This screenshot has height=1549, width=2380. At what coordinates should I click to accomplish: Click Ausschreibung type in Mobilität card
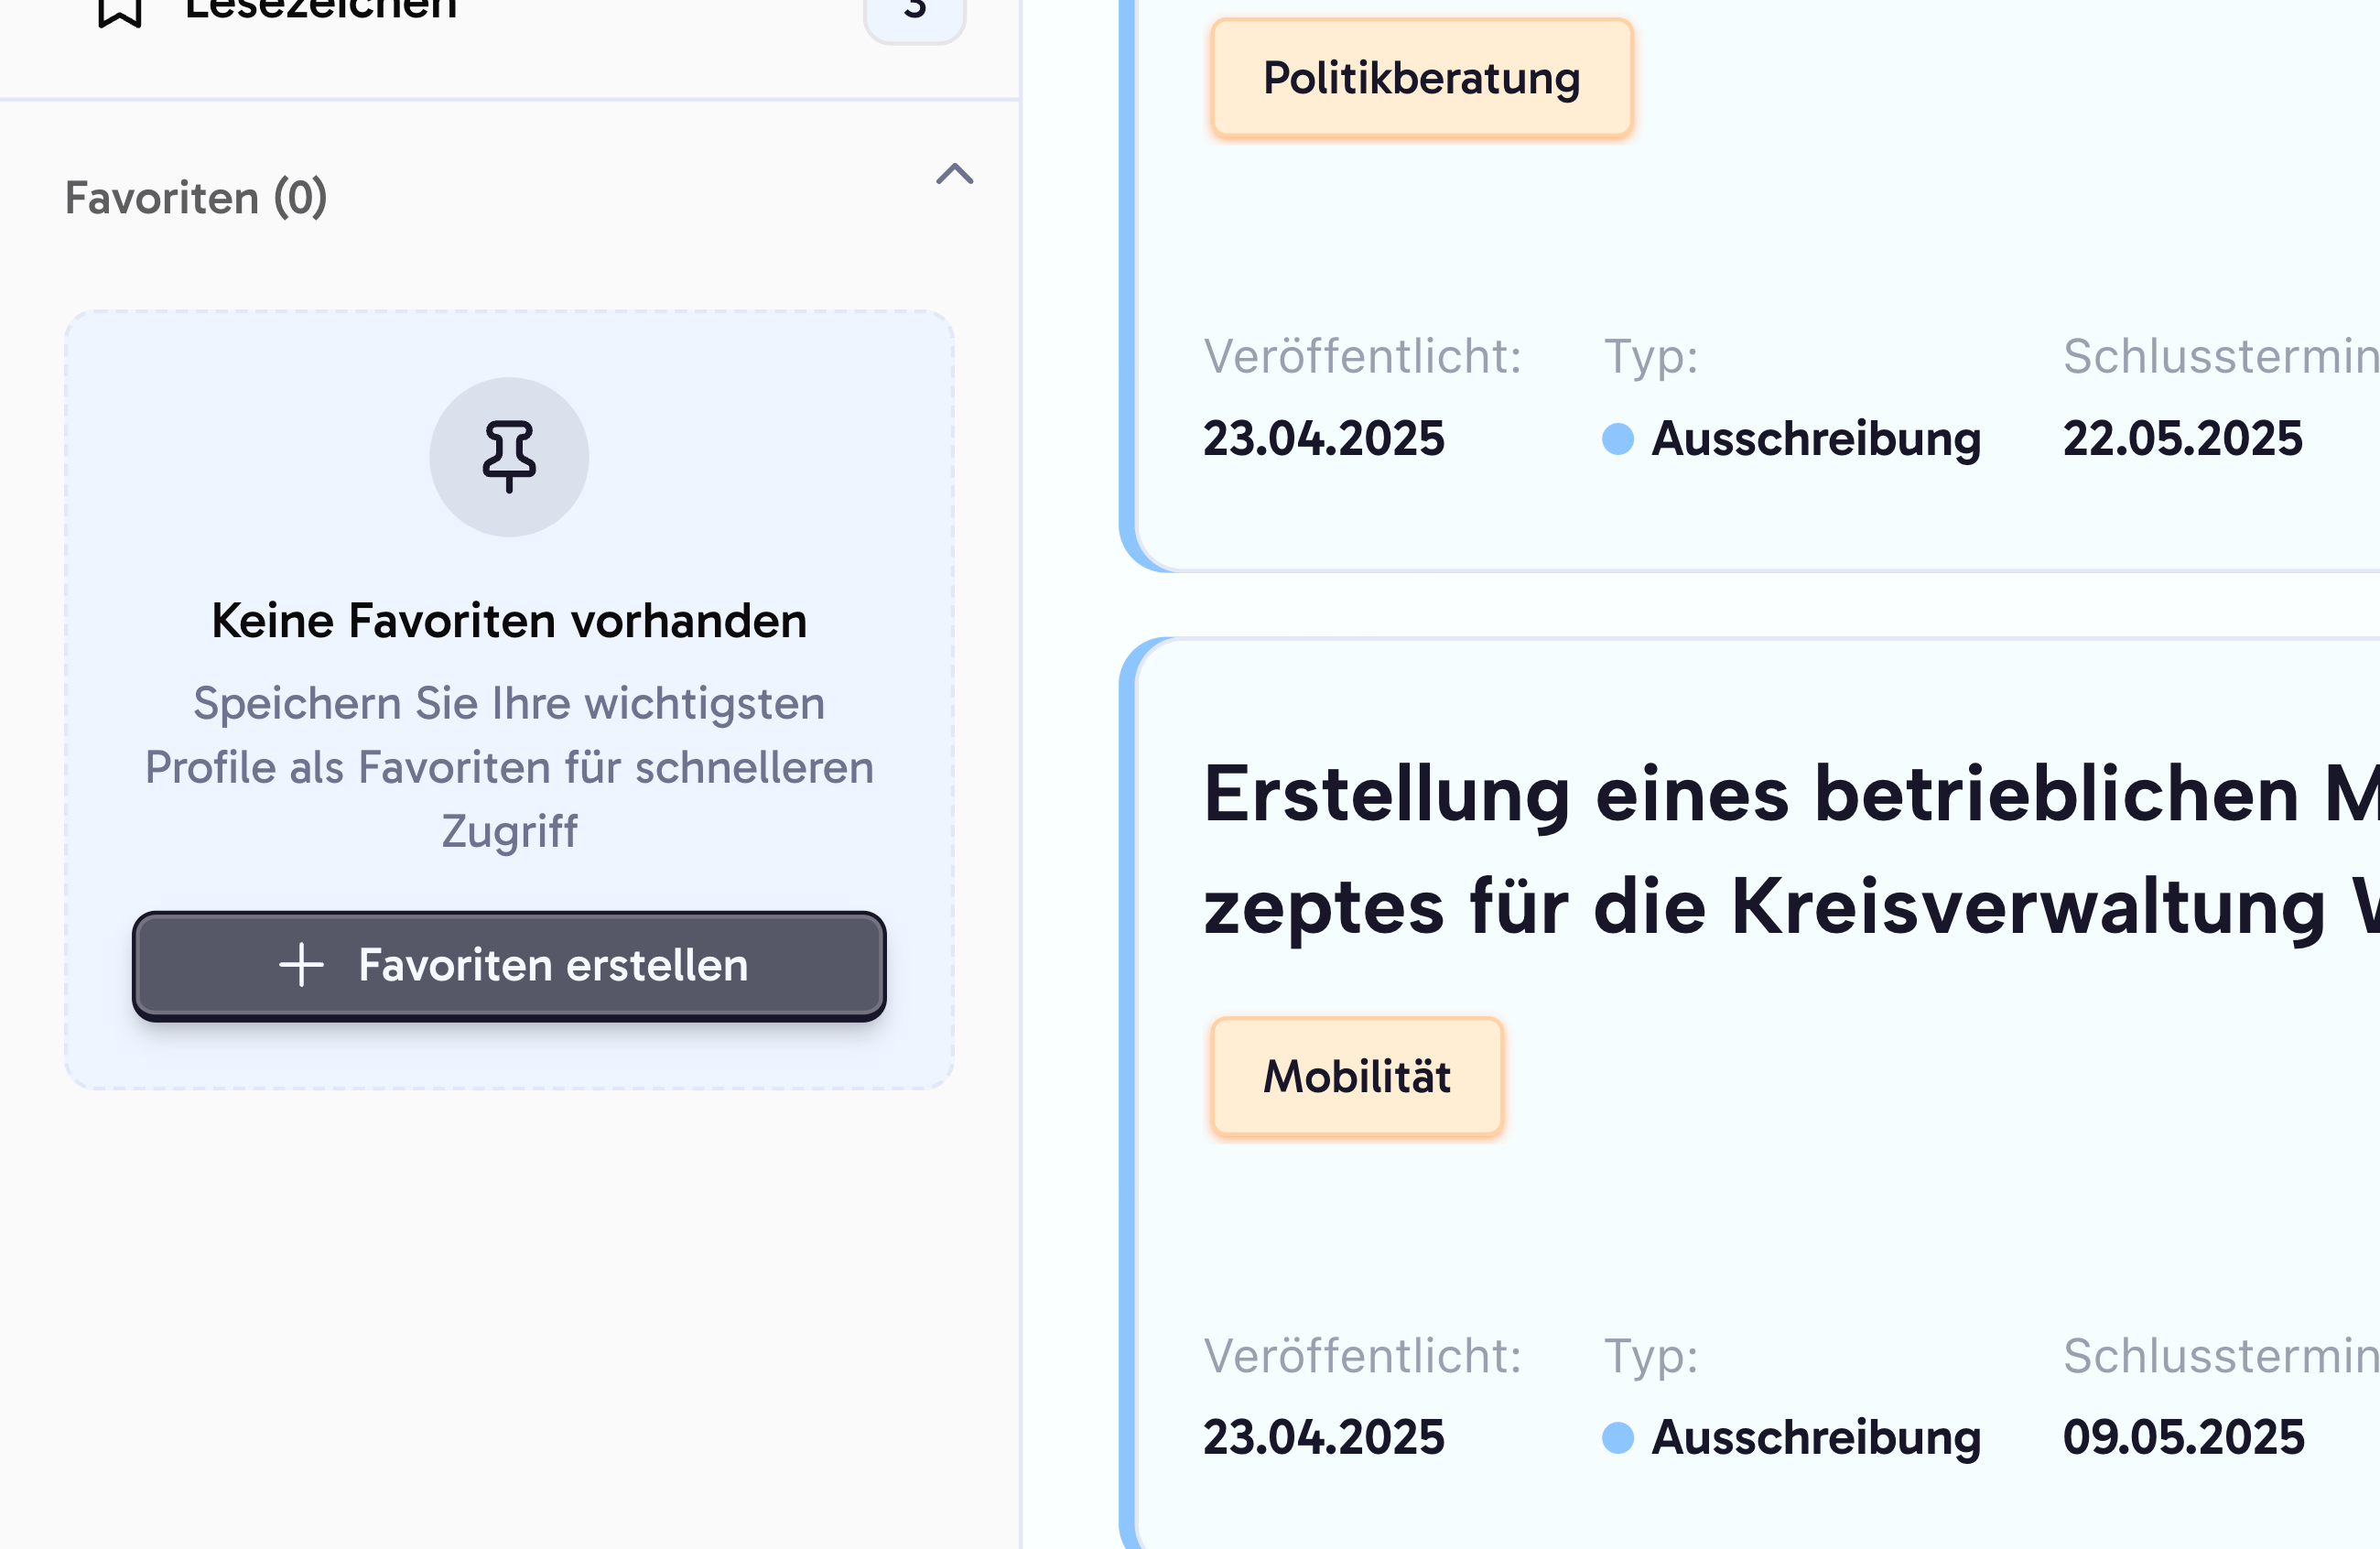coord(1791,1437)
